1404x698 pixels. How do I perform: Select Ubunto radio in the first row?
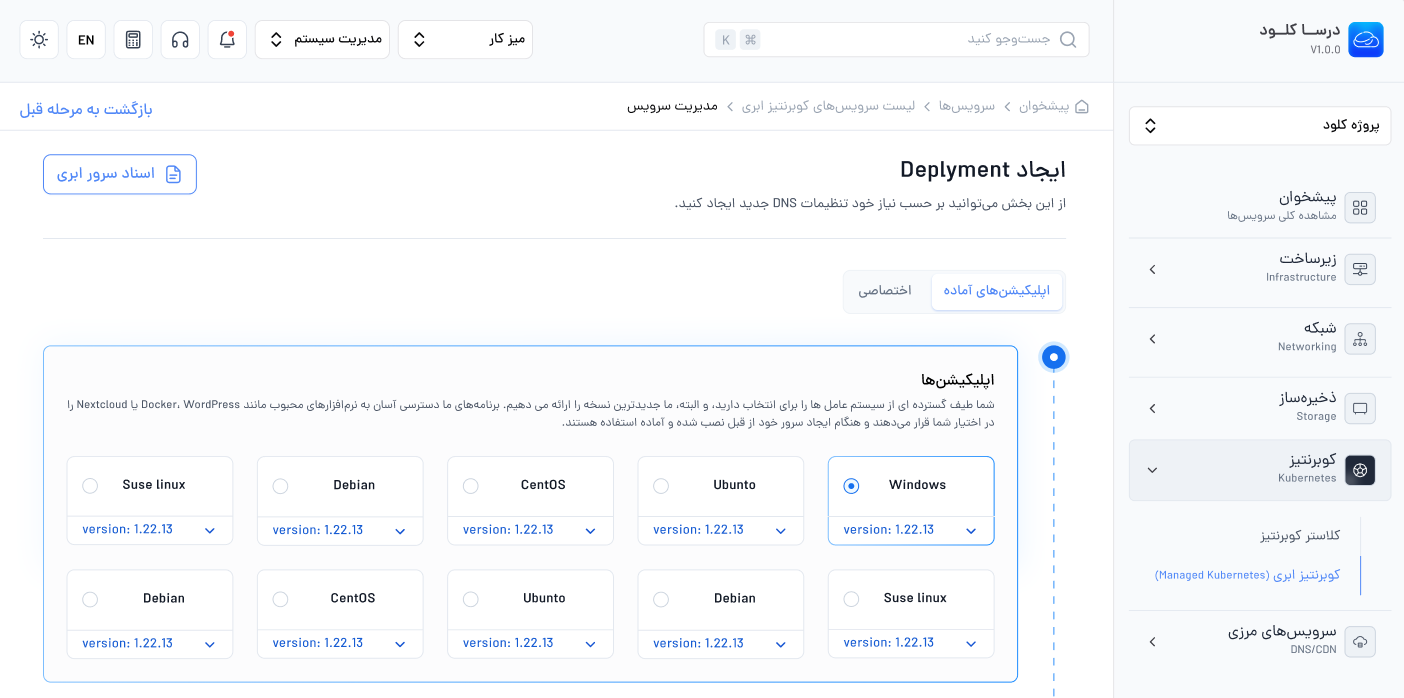[661, 486]
